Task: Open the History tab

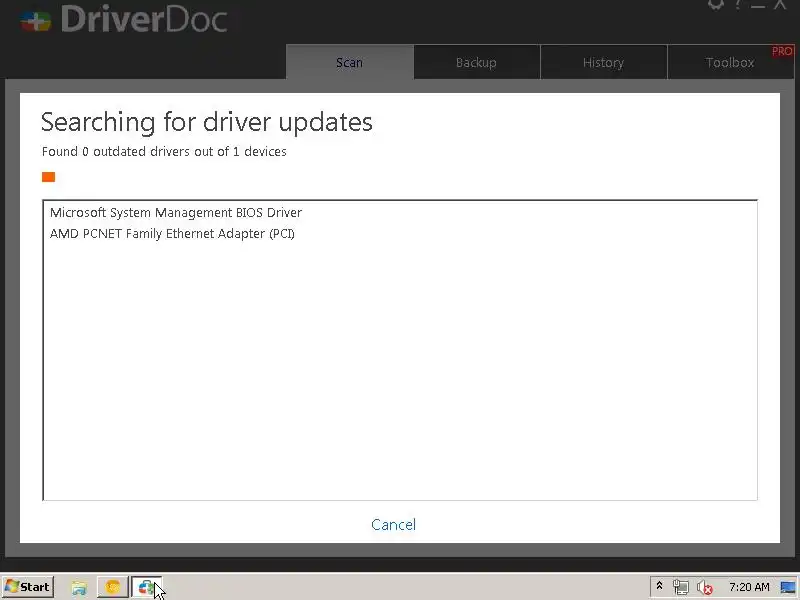Action: pyautogui.click(x=604, y=62)
